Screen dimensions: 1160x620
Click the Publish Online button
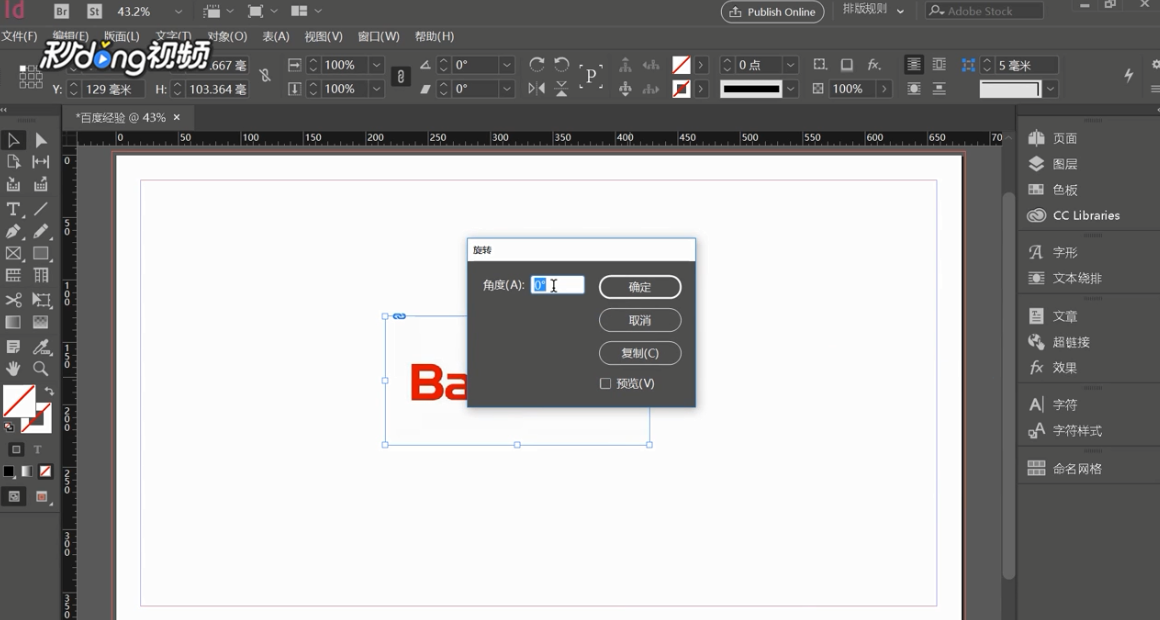[x=772, y=12]
